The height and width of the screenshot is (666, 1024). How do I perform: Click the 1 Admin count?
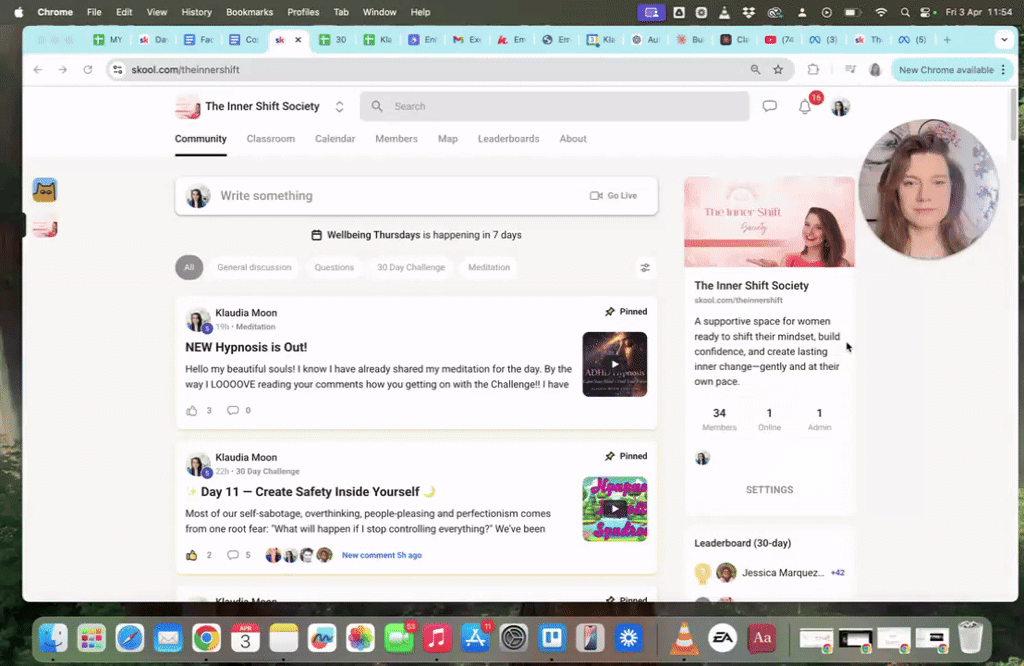coord(819,419)
